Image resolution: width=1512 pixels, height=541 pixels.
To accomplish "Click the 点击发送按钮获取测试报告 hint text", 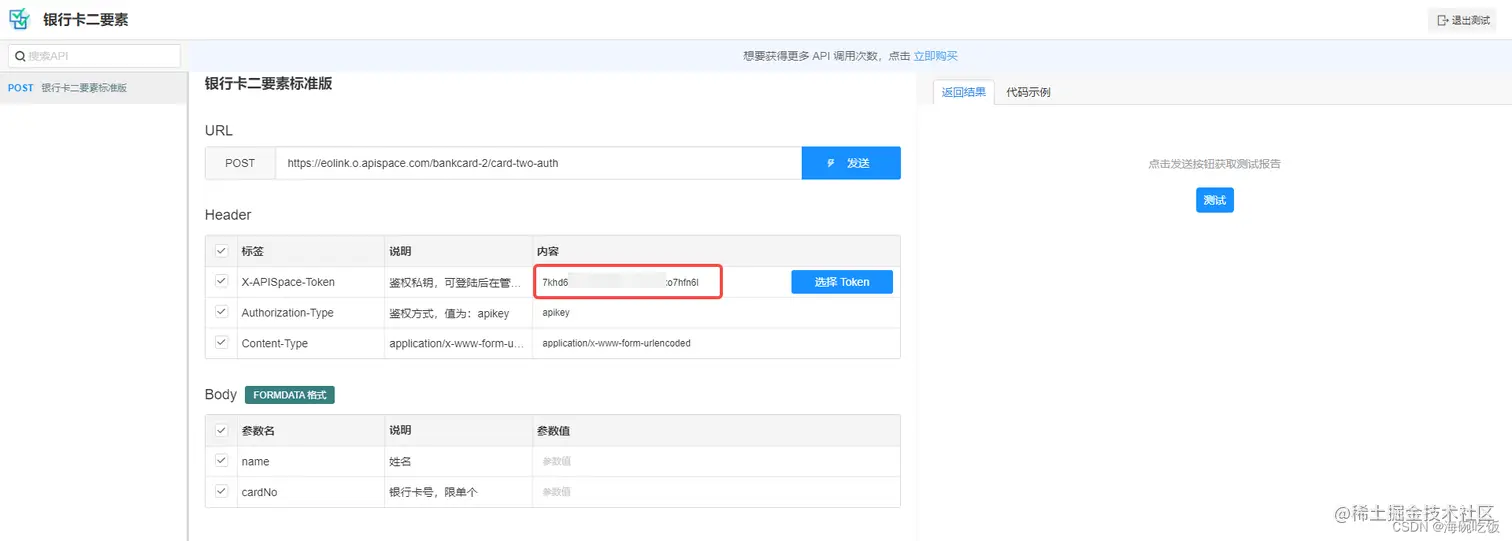I will tap(1214, 164).
